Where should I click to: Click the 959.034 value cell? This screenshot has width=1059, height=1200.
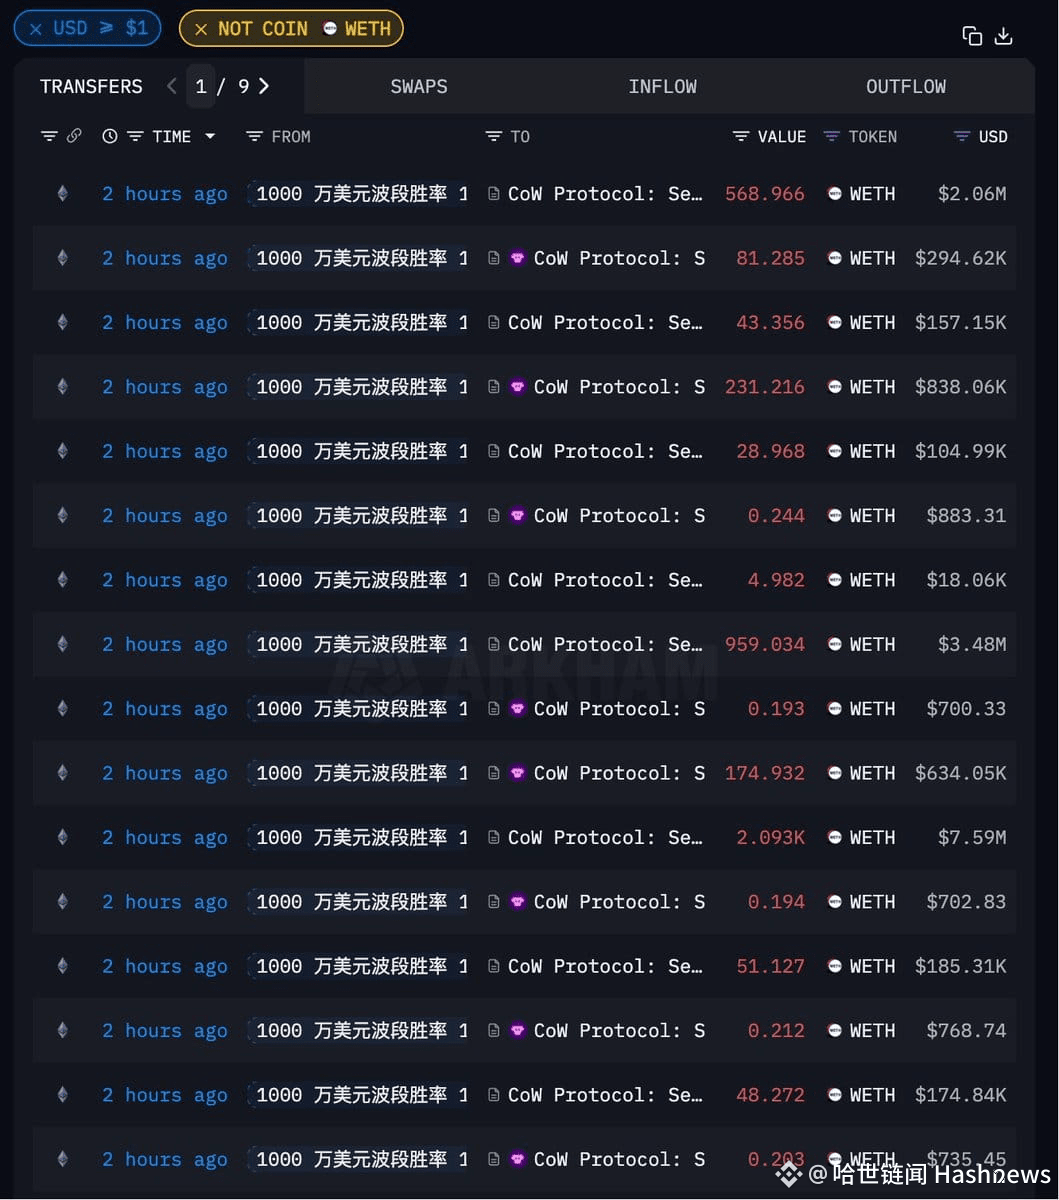click(x=765, y=644)
